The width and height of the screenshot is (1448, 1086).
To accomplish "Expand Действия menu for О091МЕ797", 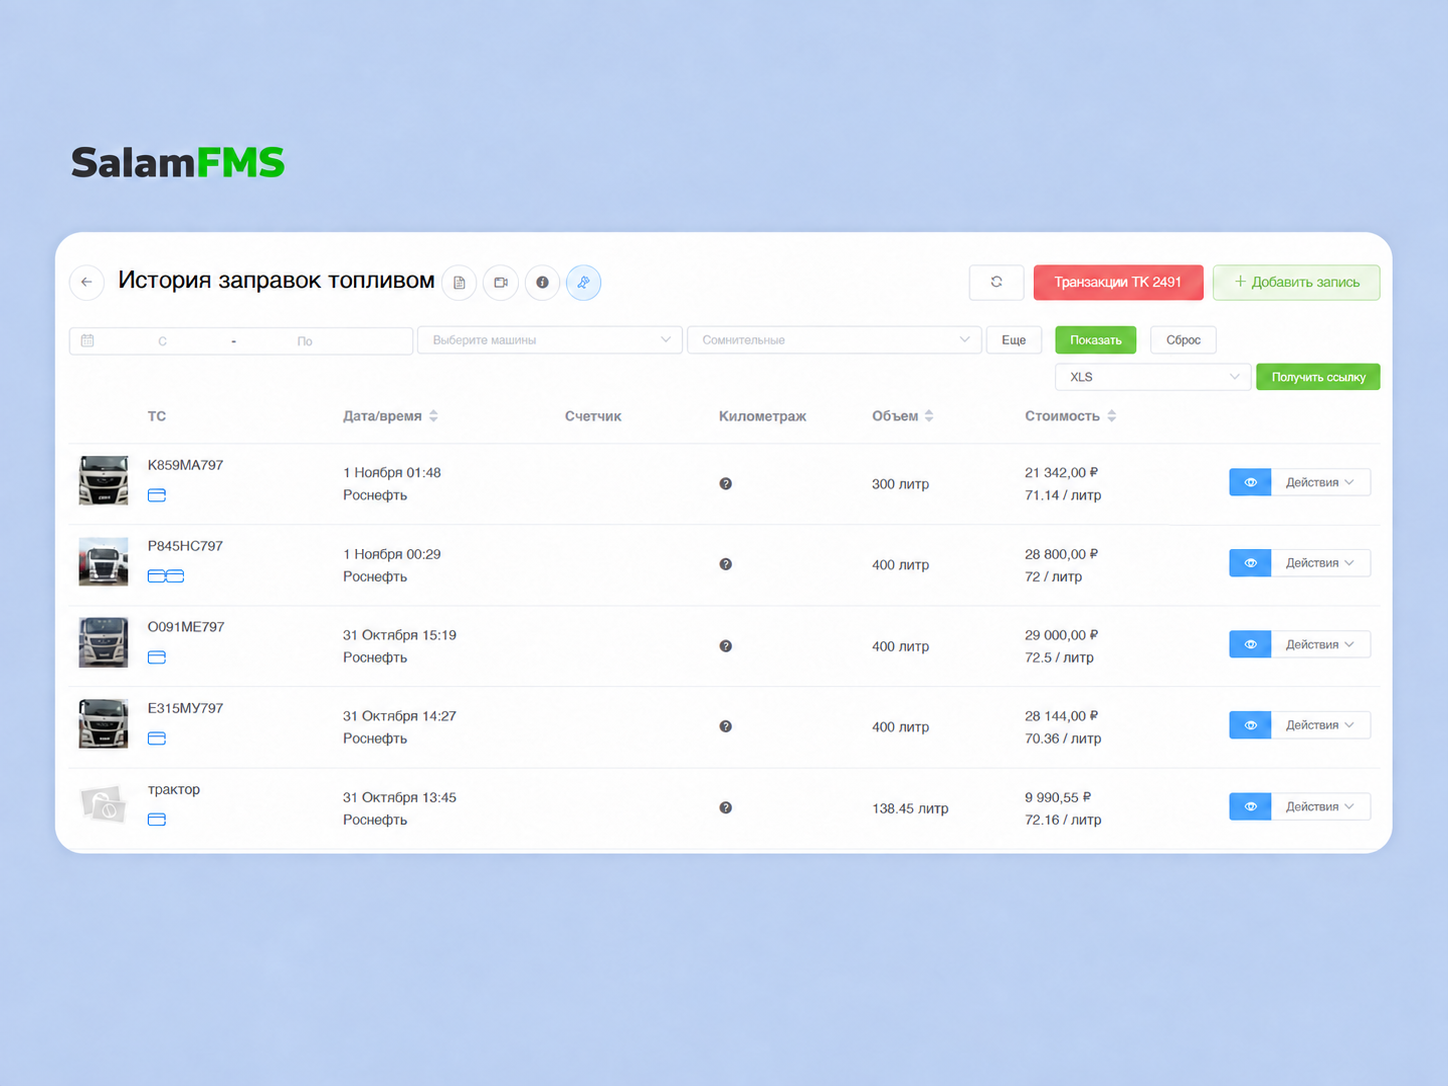I will point(1320,644).
